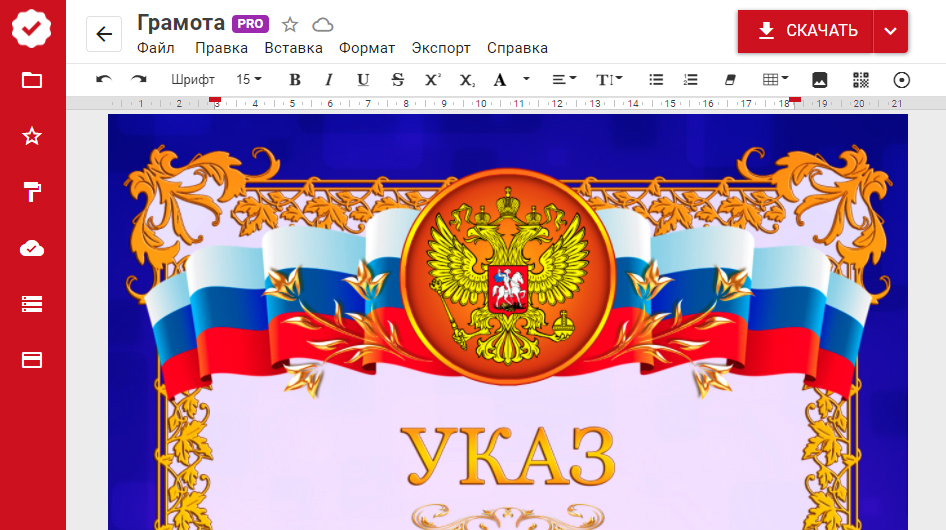Viewport: 946px width, 530px height.
Task: Toggle underline formatting
Action: 363,80
